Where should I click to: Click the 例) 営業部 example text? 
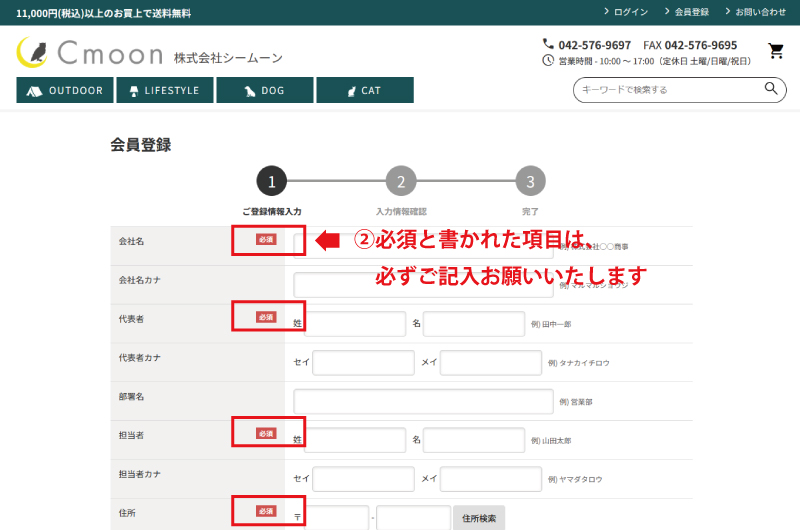(576, 402)
